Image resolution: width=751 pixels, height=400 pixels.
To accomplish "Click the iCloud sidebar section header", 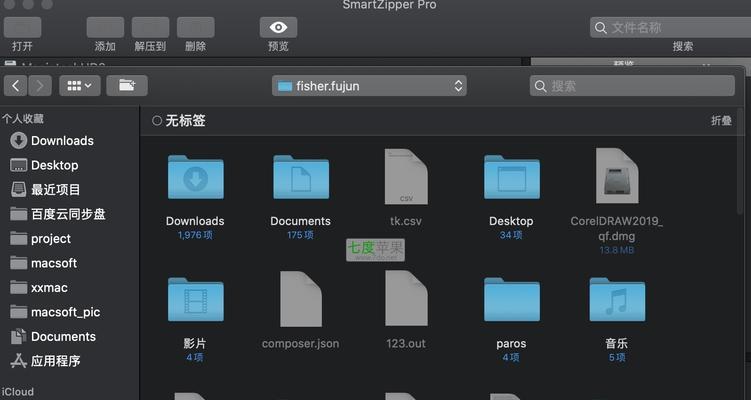I will click(17, 392).
